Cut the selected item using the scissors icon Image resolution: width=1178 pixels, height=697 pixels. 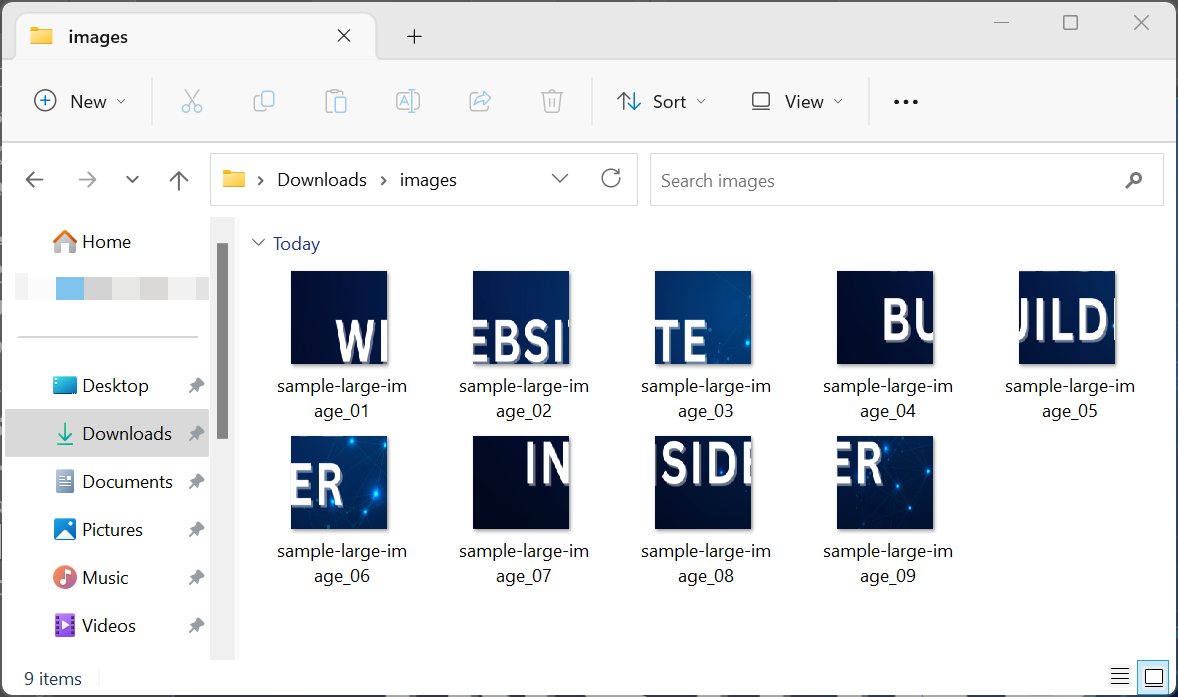(192, 101)
